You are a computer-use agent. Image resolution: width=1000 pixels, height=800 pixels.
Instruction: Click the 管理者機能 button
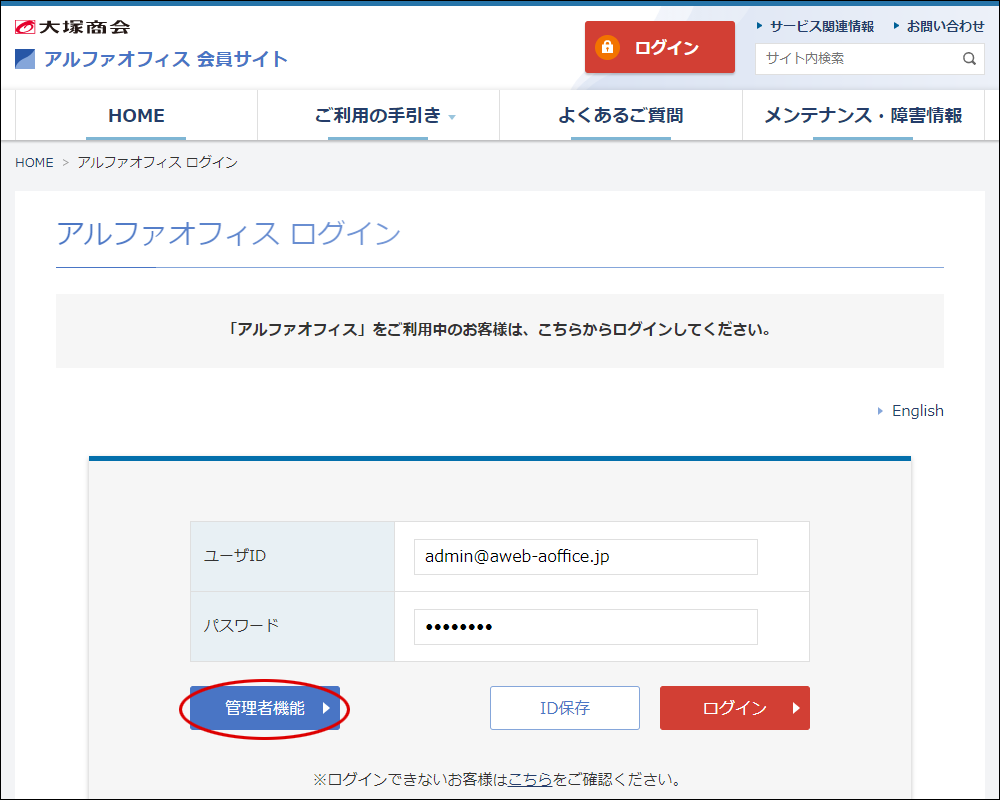tap(265, 708)
